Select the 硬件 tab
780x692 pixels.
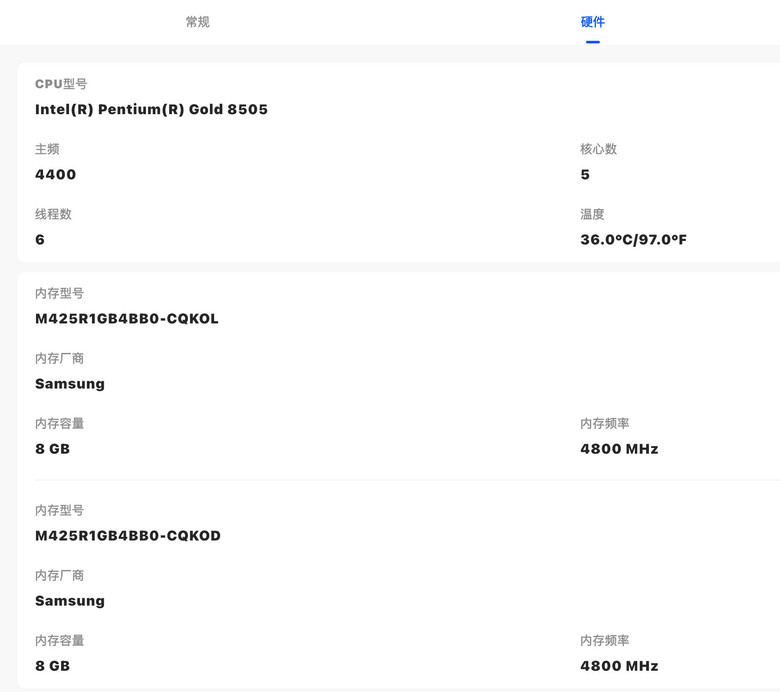592,22
